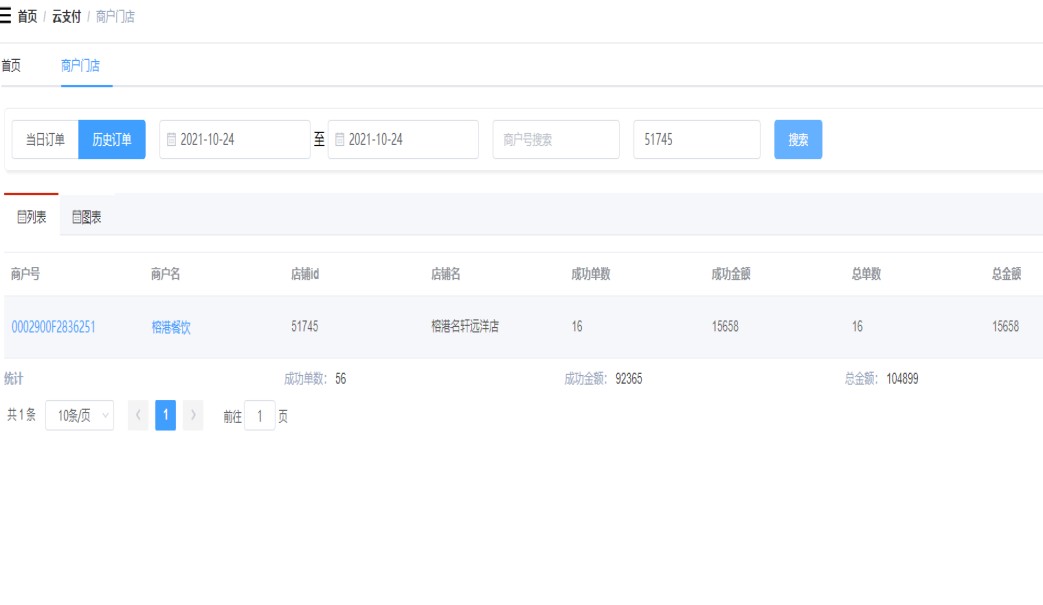Click the start date calendar icon
Image resolution: width=1043 pixels, height=605 pixels.
point(171,140)
